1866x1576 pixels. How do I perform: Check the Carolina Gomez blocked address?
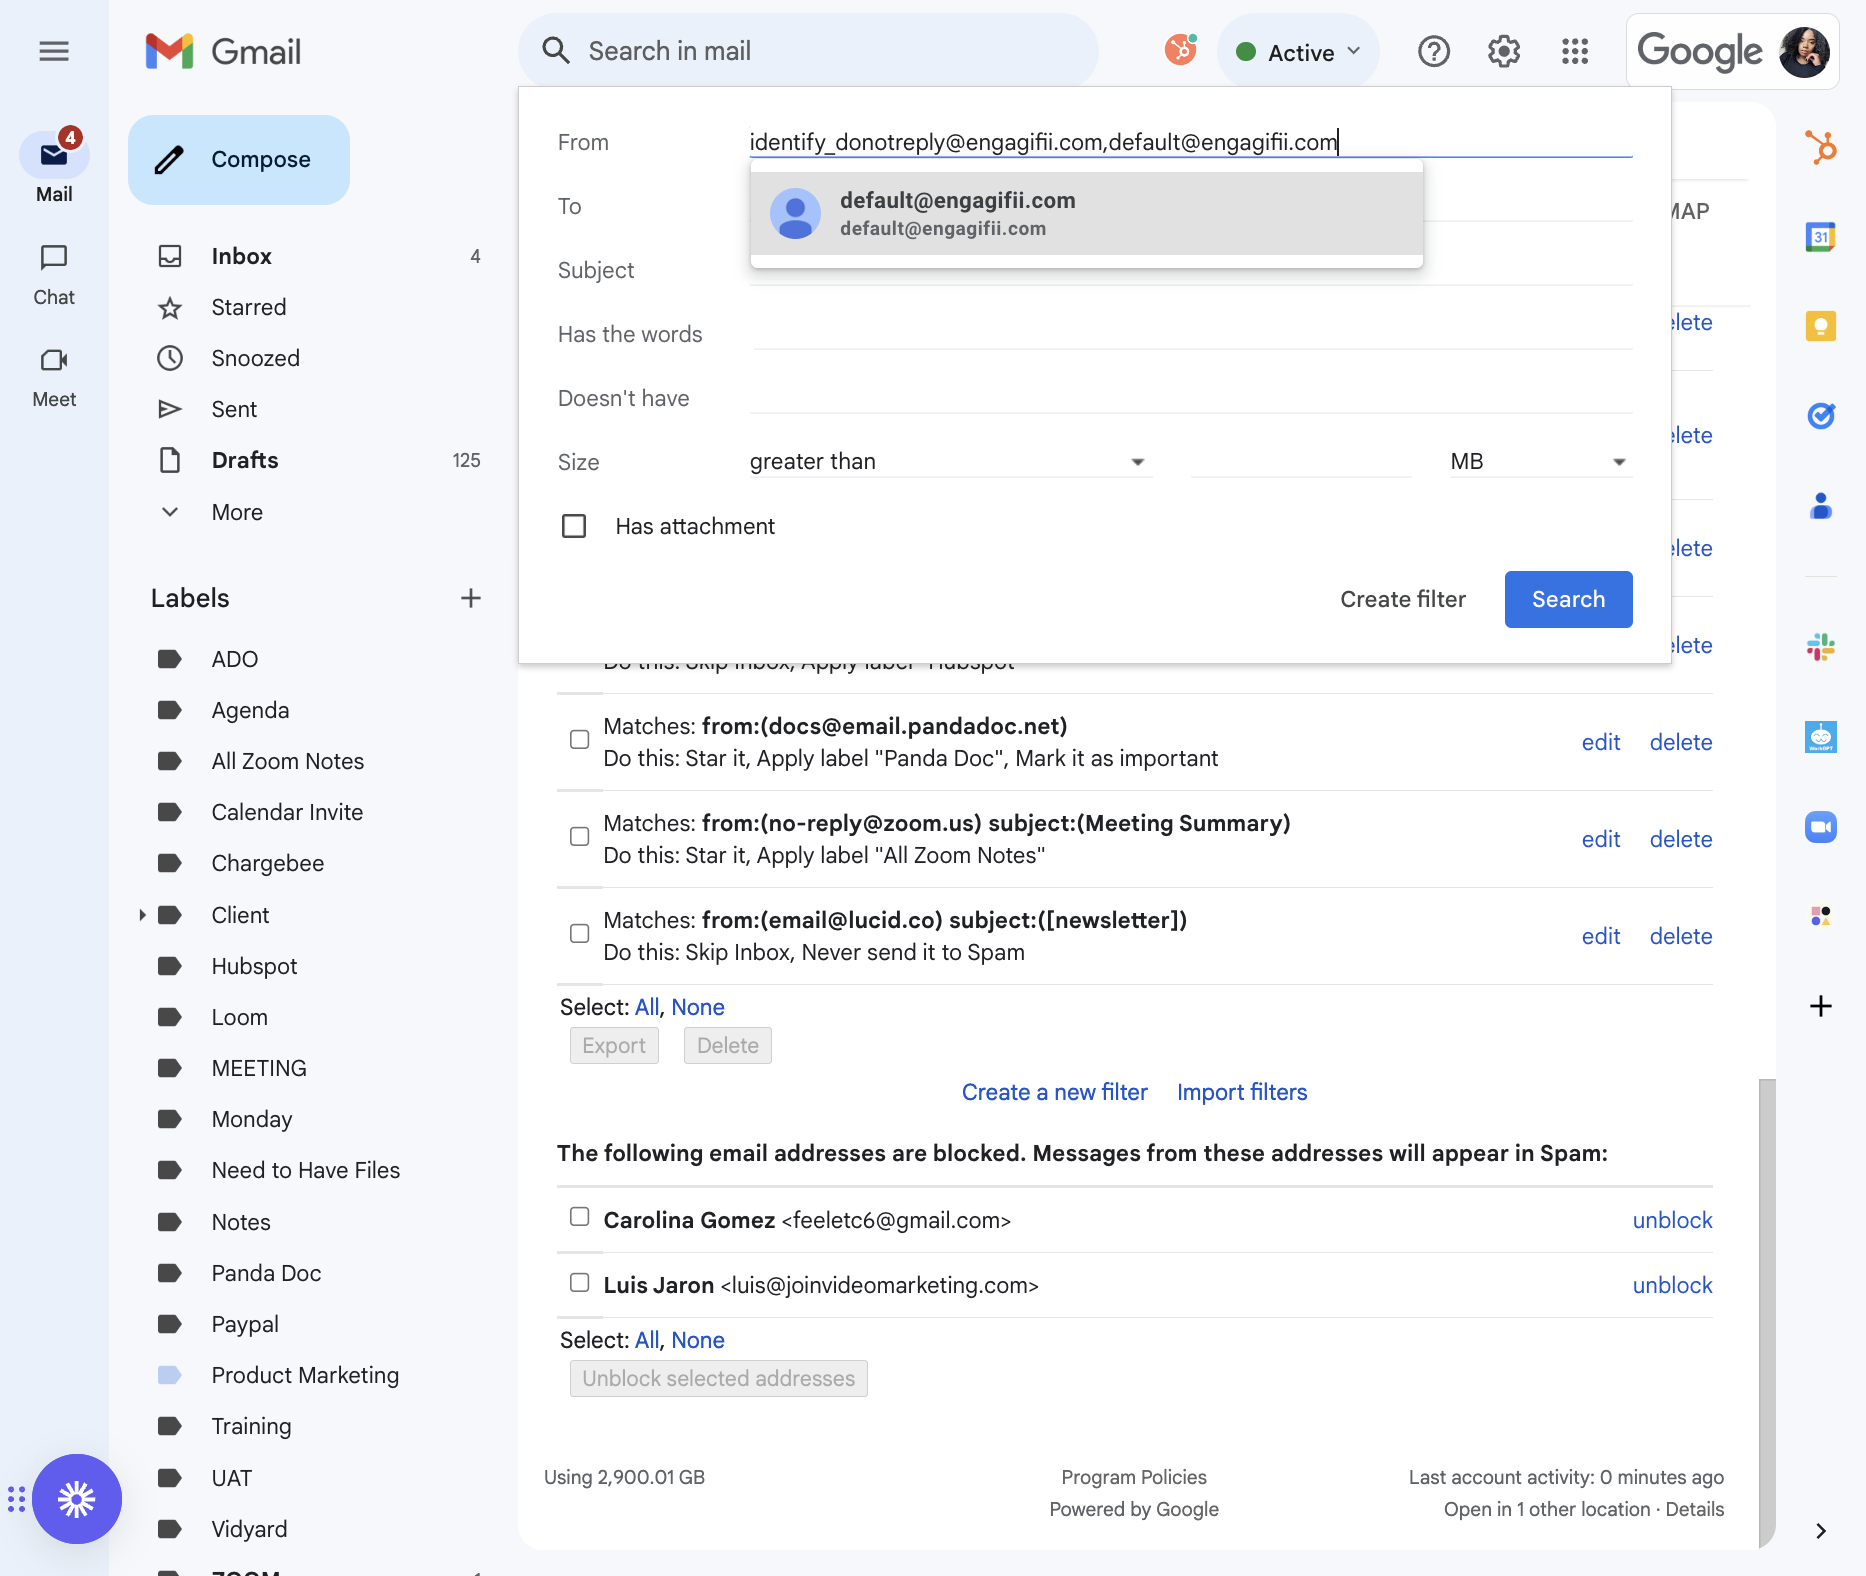click(580, 1217)
